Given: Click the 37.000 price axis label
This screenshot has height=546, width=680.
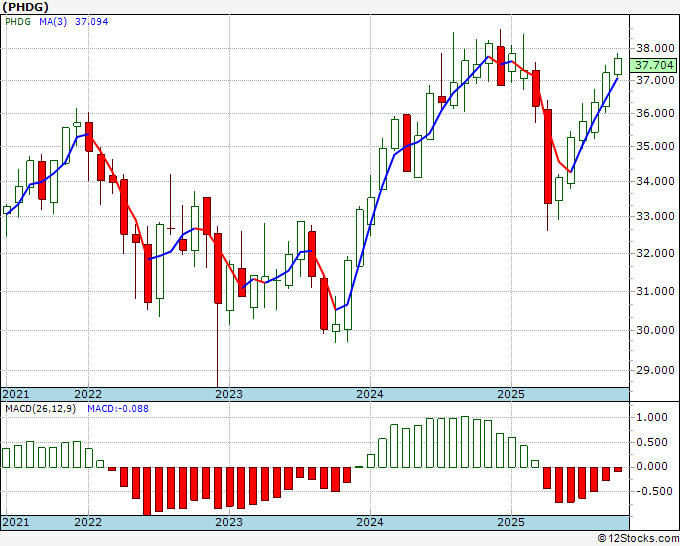Looking at the screenshot, I should click(x=655, y=80).
